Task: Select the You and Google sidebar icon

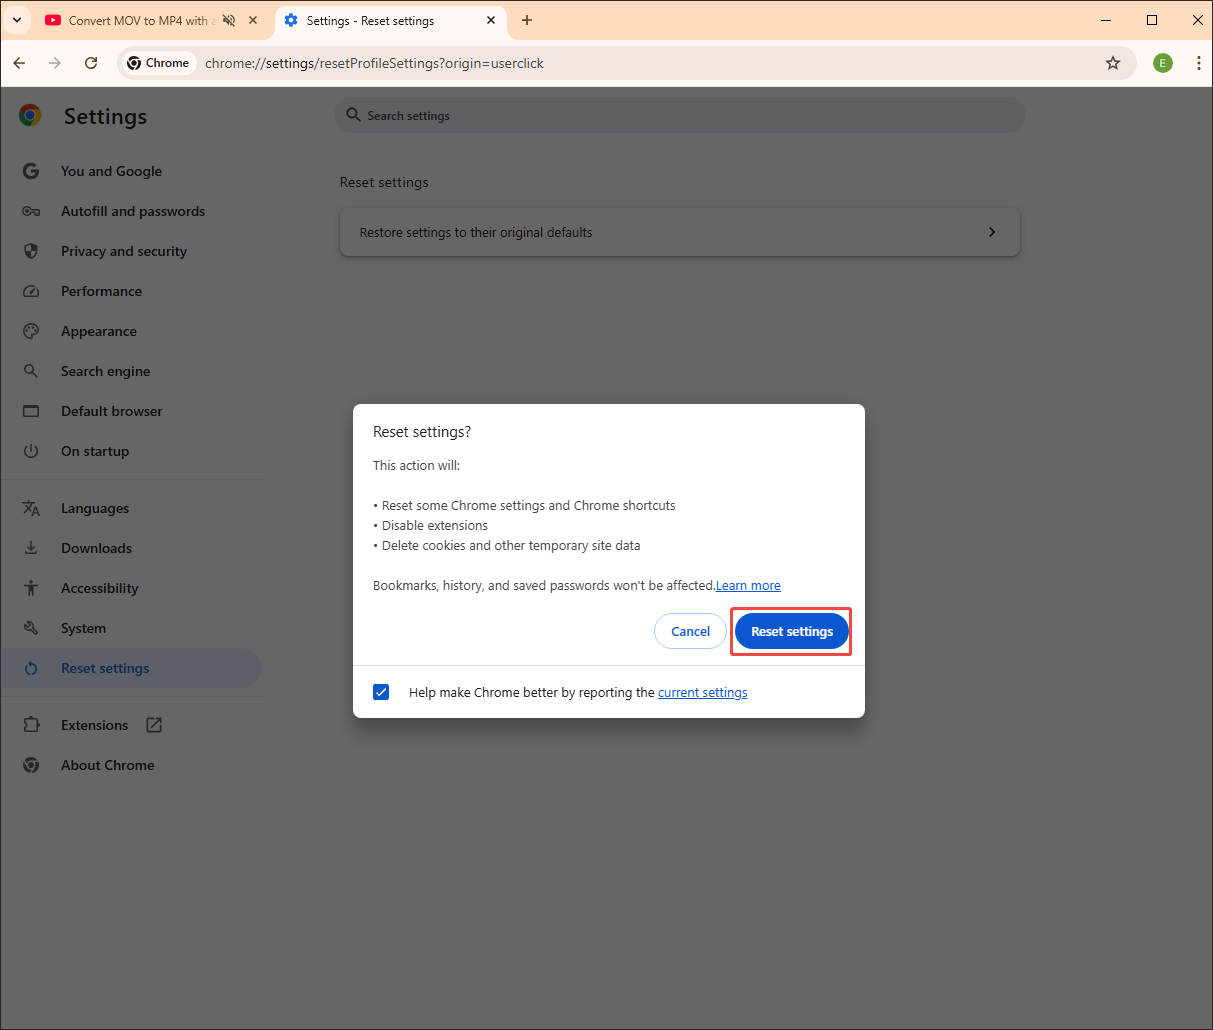Action: [31, 171]
